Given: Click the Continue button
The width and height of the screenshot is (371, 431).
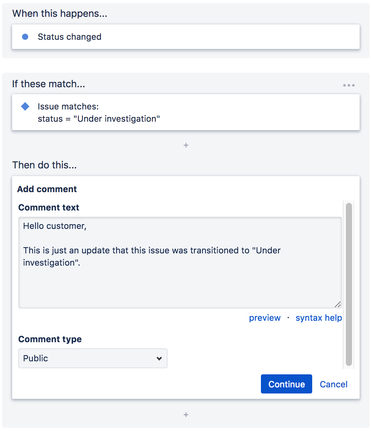Looking at the screenshot, I should (286, 384).
